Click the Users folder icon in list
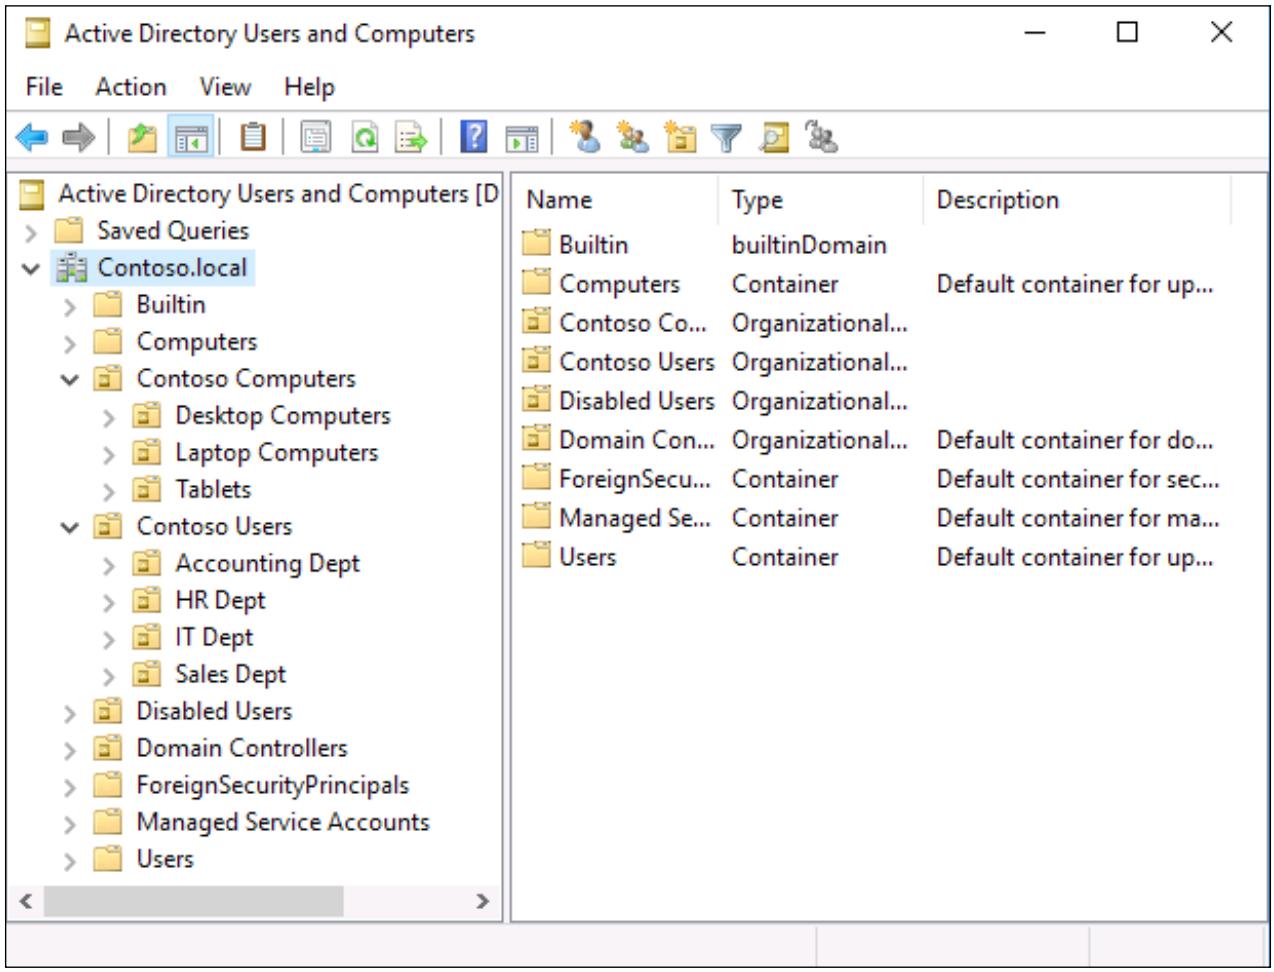Viewport: 1274px width, 972px height. point(537,555)
